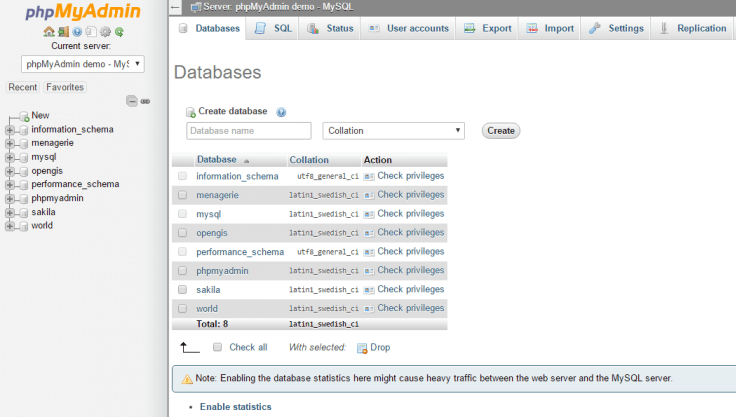Tick the opengis row checkbox
The height and width of the screenshot is (417, 736).
[x=183, y=232]
